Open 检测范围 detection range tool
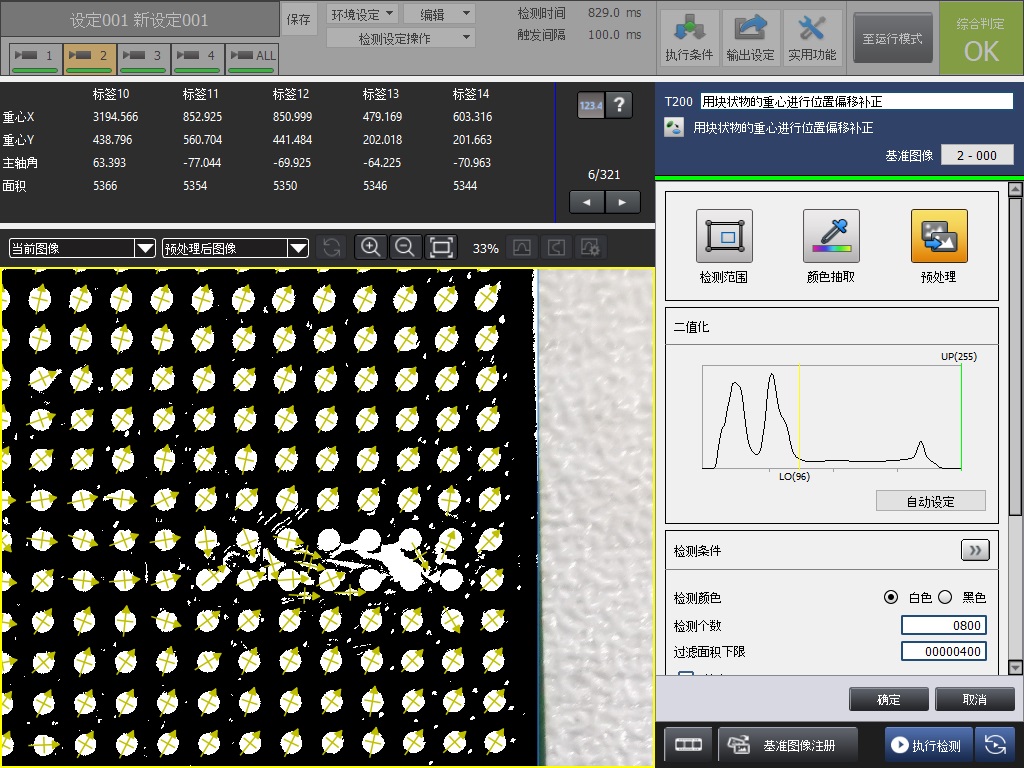The height and width of the screenshot is (768, 1024). tap(724, 236)
